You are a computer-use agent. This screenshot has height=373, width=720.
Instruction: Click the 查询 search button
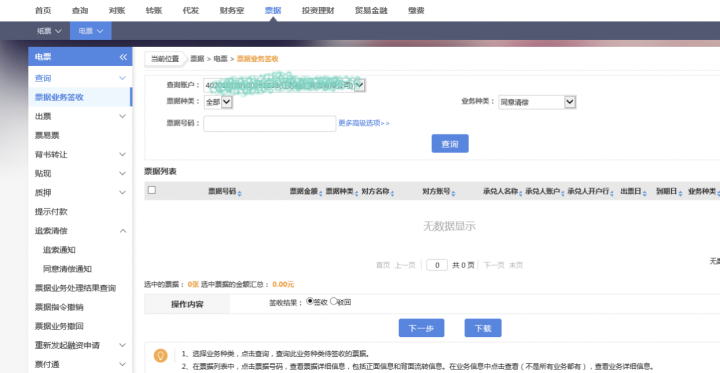click(450, 144)
